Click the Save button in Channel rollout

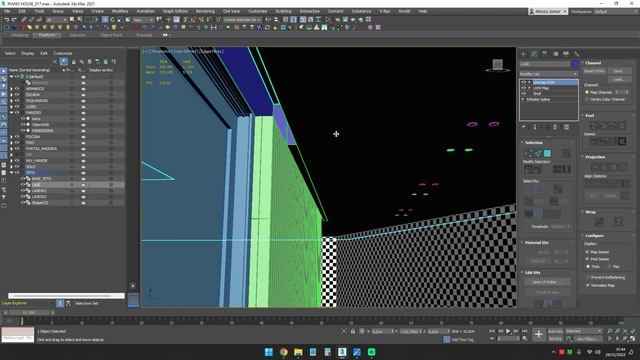618,71
